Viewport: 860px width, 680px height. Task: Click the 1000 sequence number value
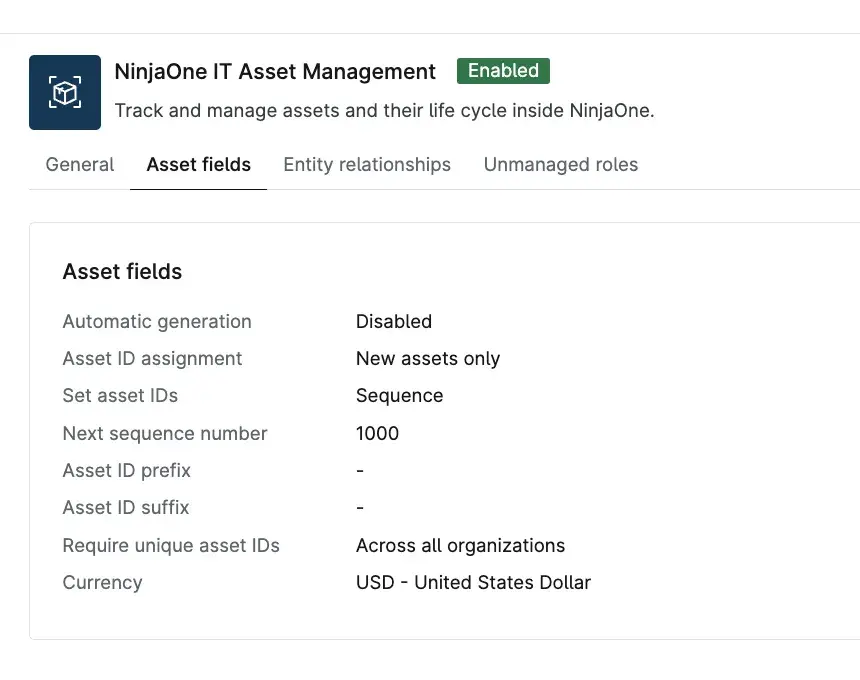(377, 433)
